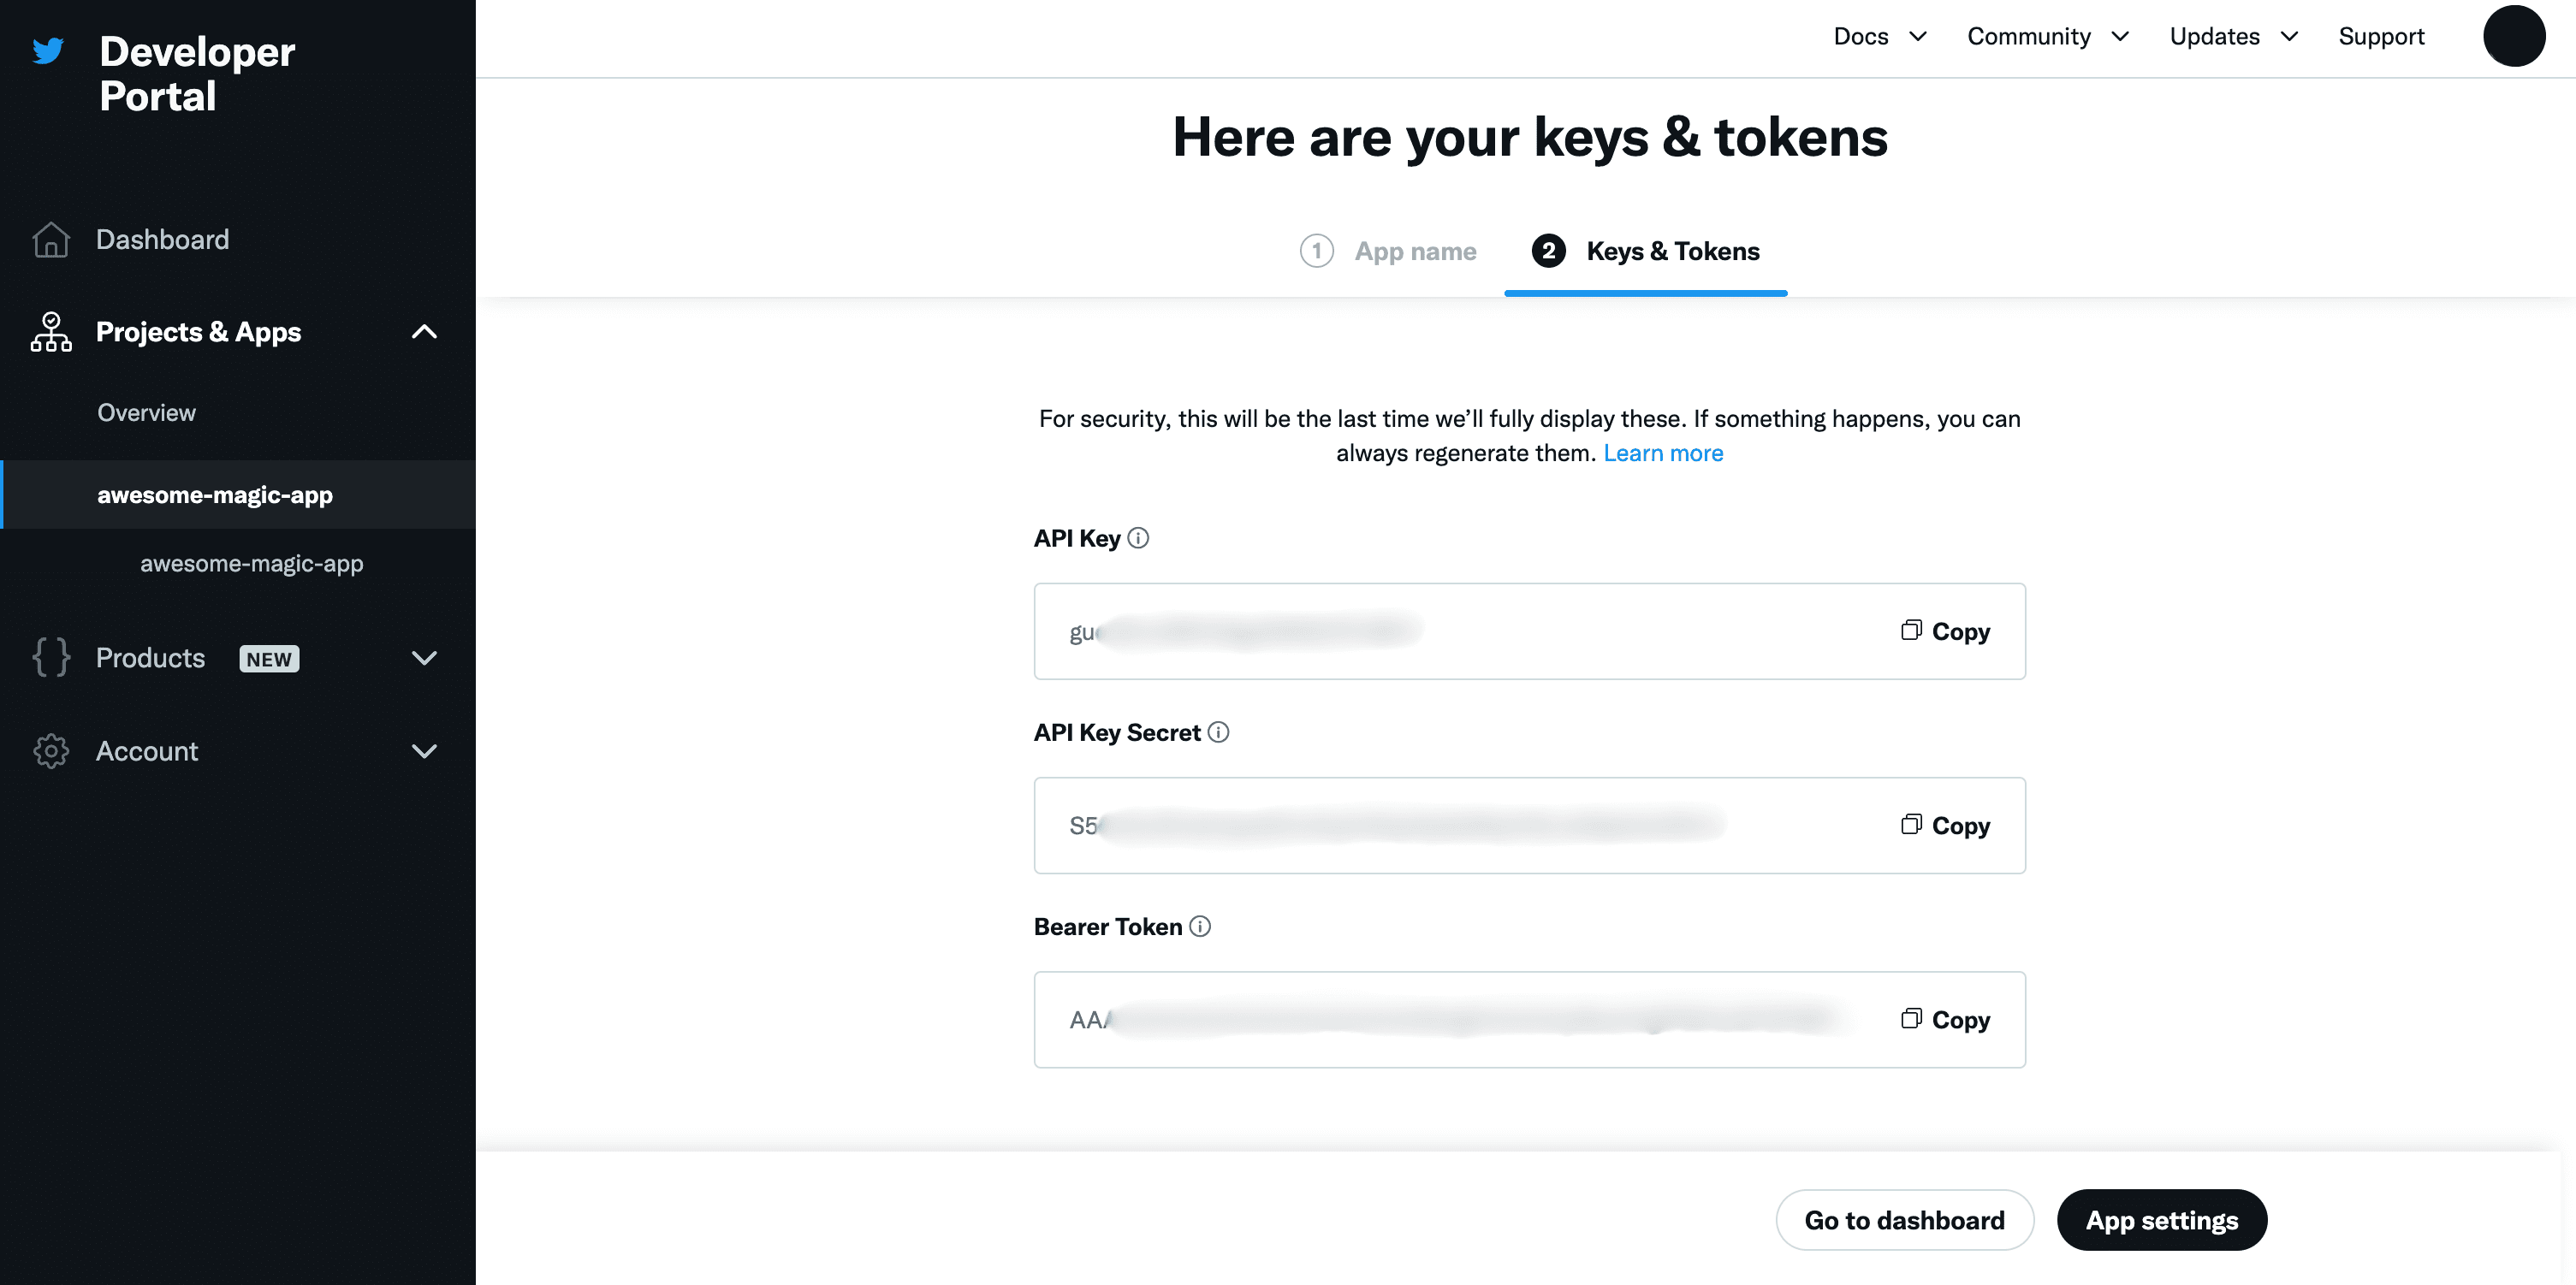
Task: Click the info icon beside Bearer Token
Action: click(x=1200, y=926)
